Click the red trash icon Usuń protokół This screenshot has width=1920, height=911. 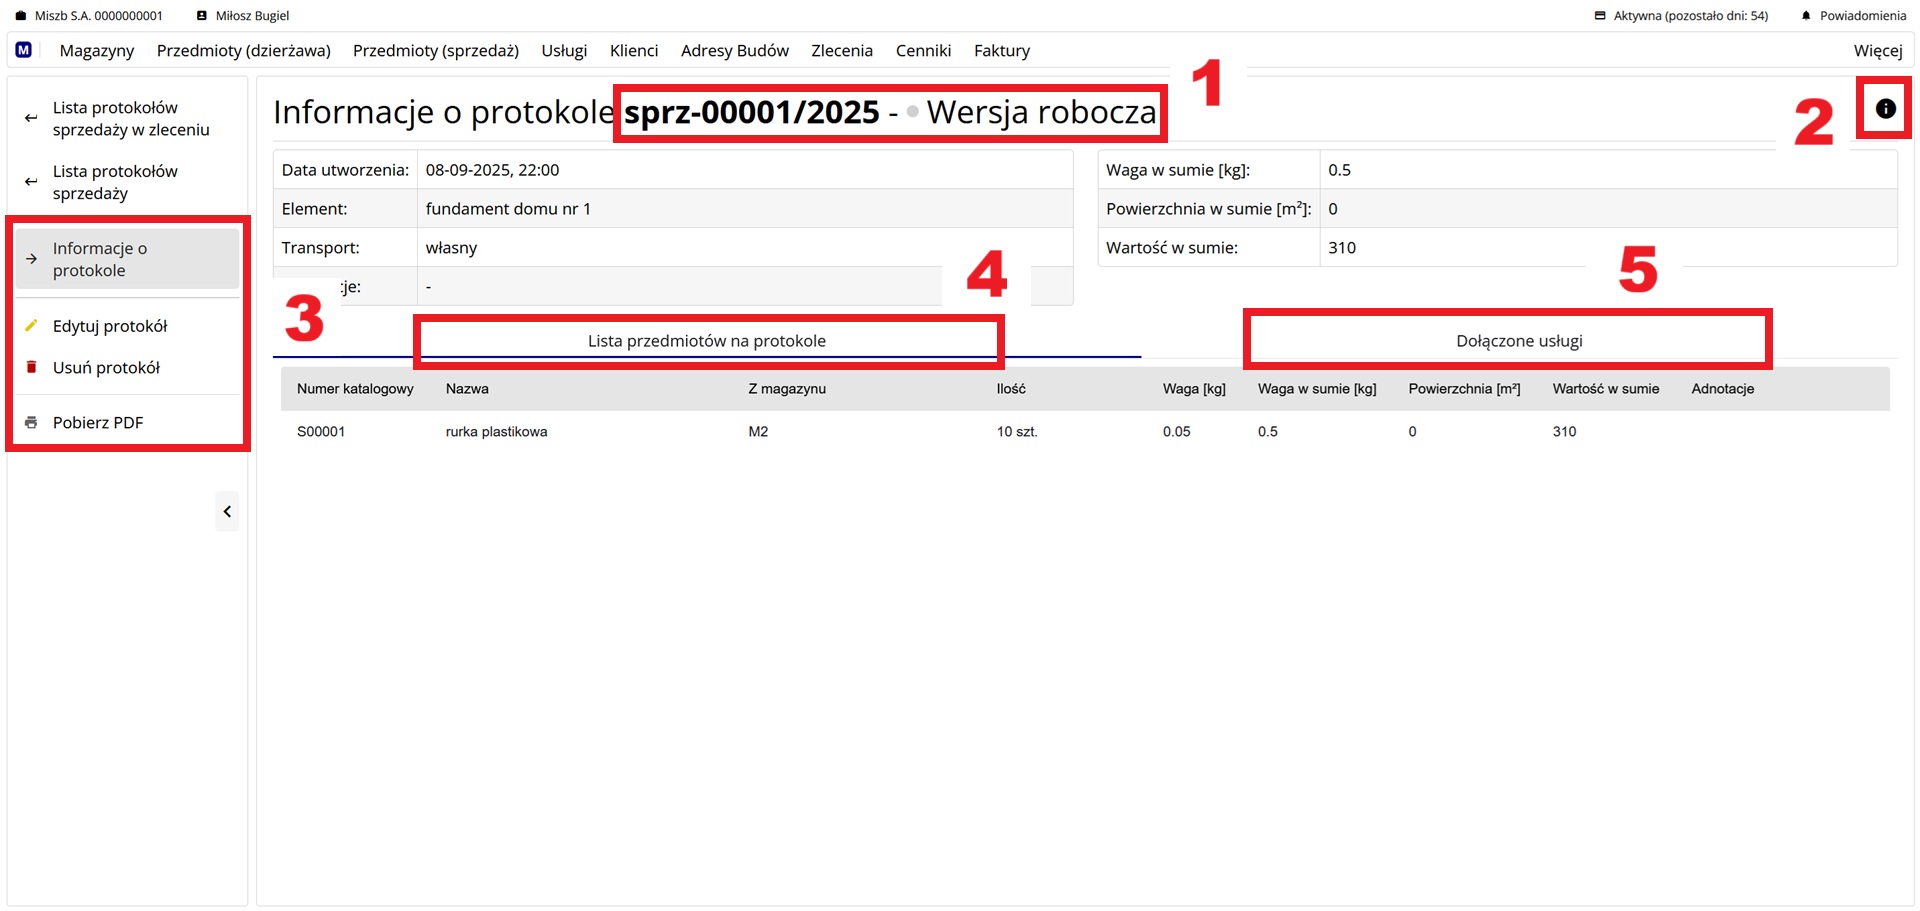coord(31,367)
